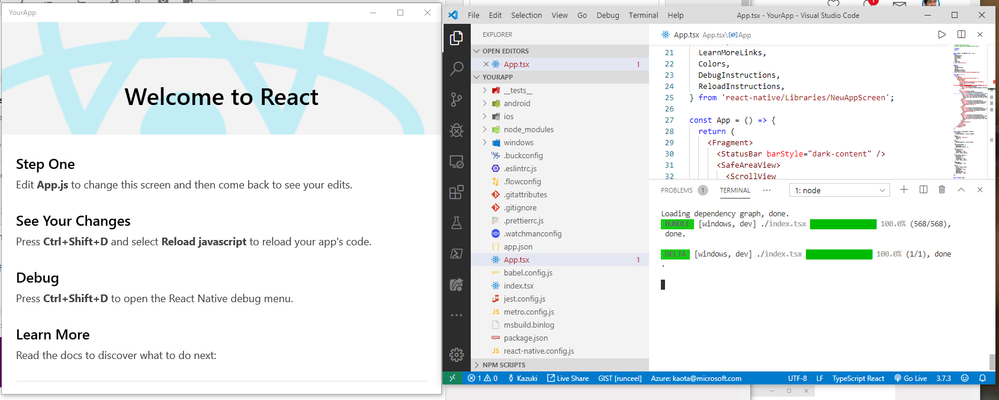Open package.json in the explorer
Viewport: 999px width, 400px height.
click(x=526, y=338)
